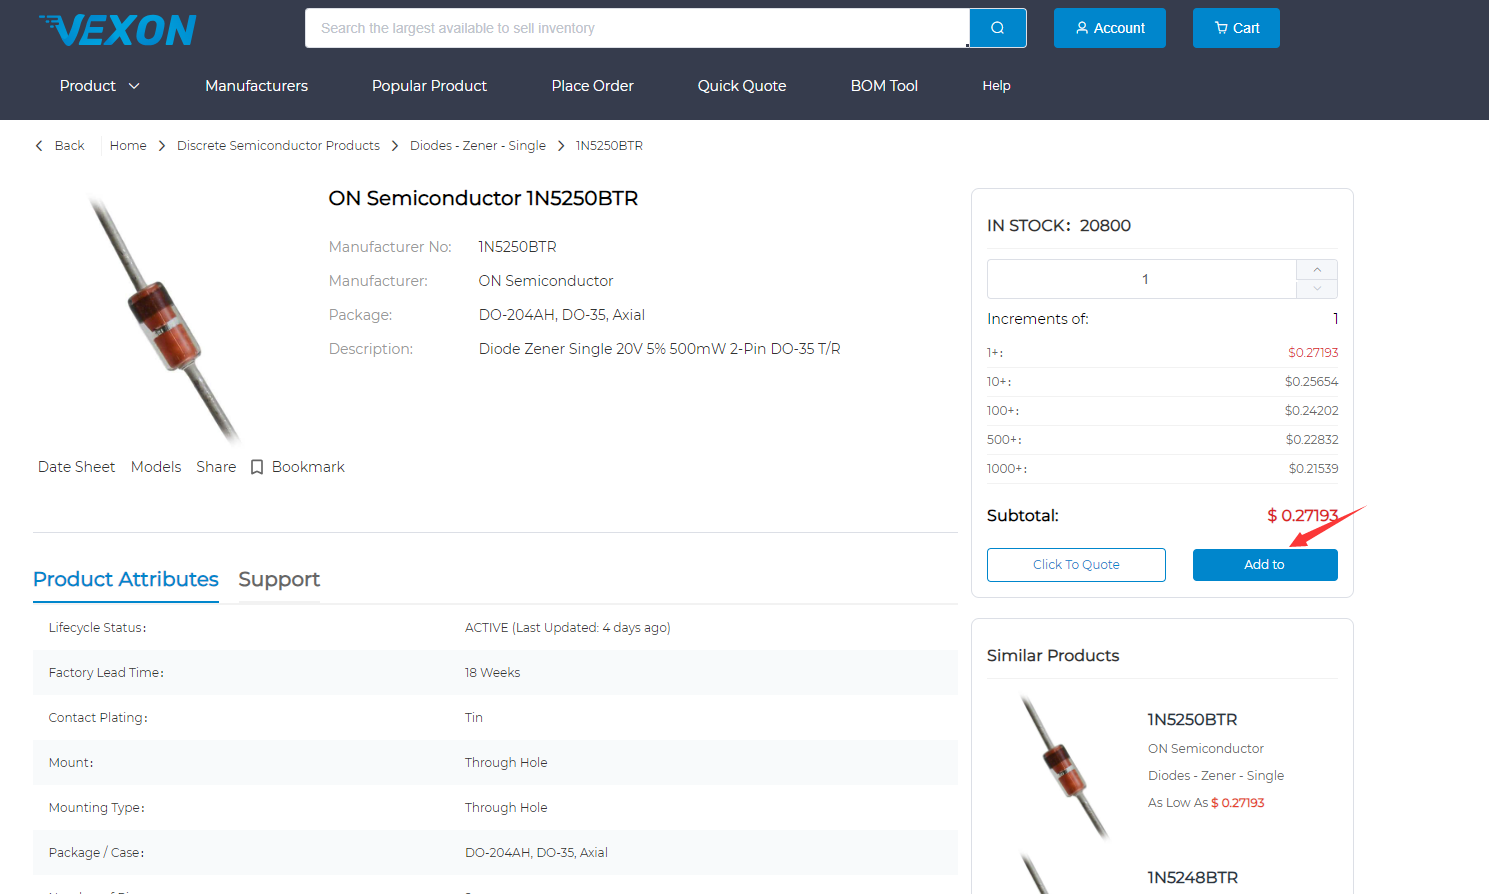Click the 10+ price $0.25654
Screen dimensions: 1489x894
coord(1311,382)
